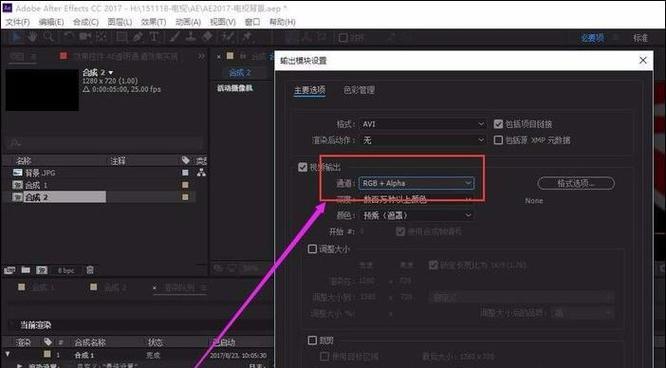
Task: Enable the 裁剪 checkbox
Action: click(x=312, y=340)
